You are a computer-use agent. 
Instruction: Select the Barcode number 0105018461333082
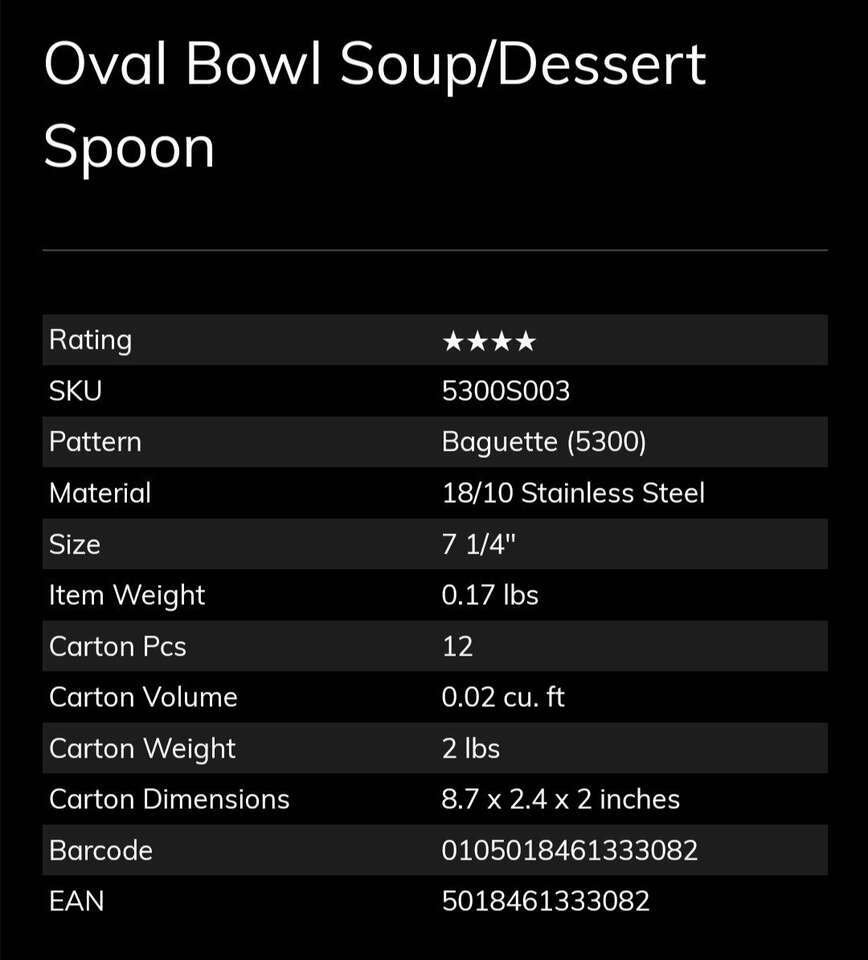click(x=569, y=850)
